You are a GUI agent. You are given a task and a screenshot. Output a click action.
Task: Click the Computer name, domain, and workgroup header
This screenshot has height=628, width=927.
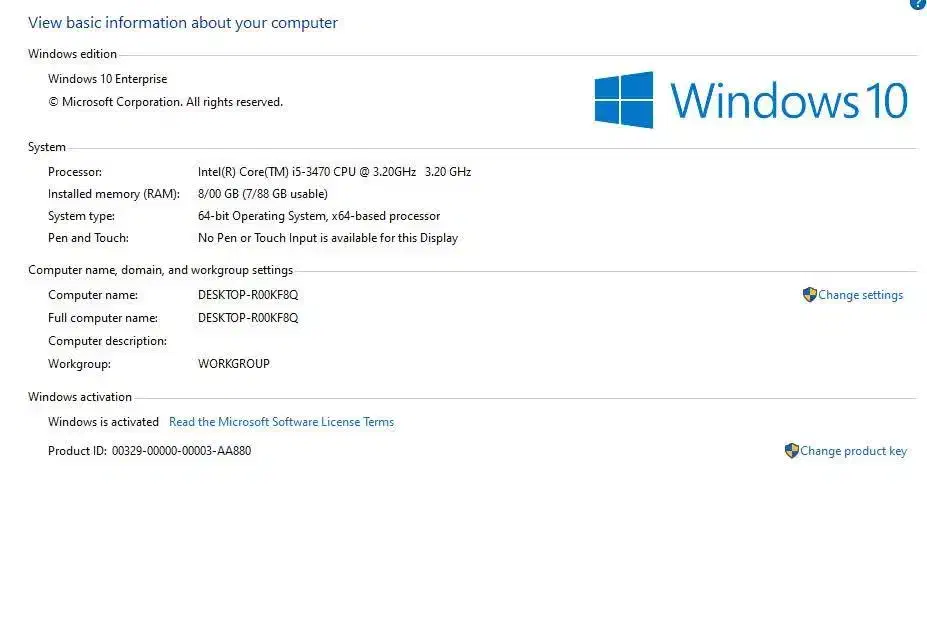point(160,270)
